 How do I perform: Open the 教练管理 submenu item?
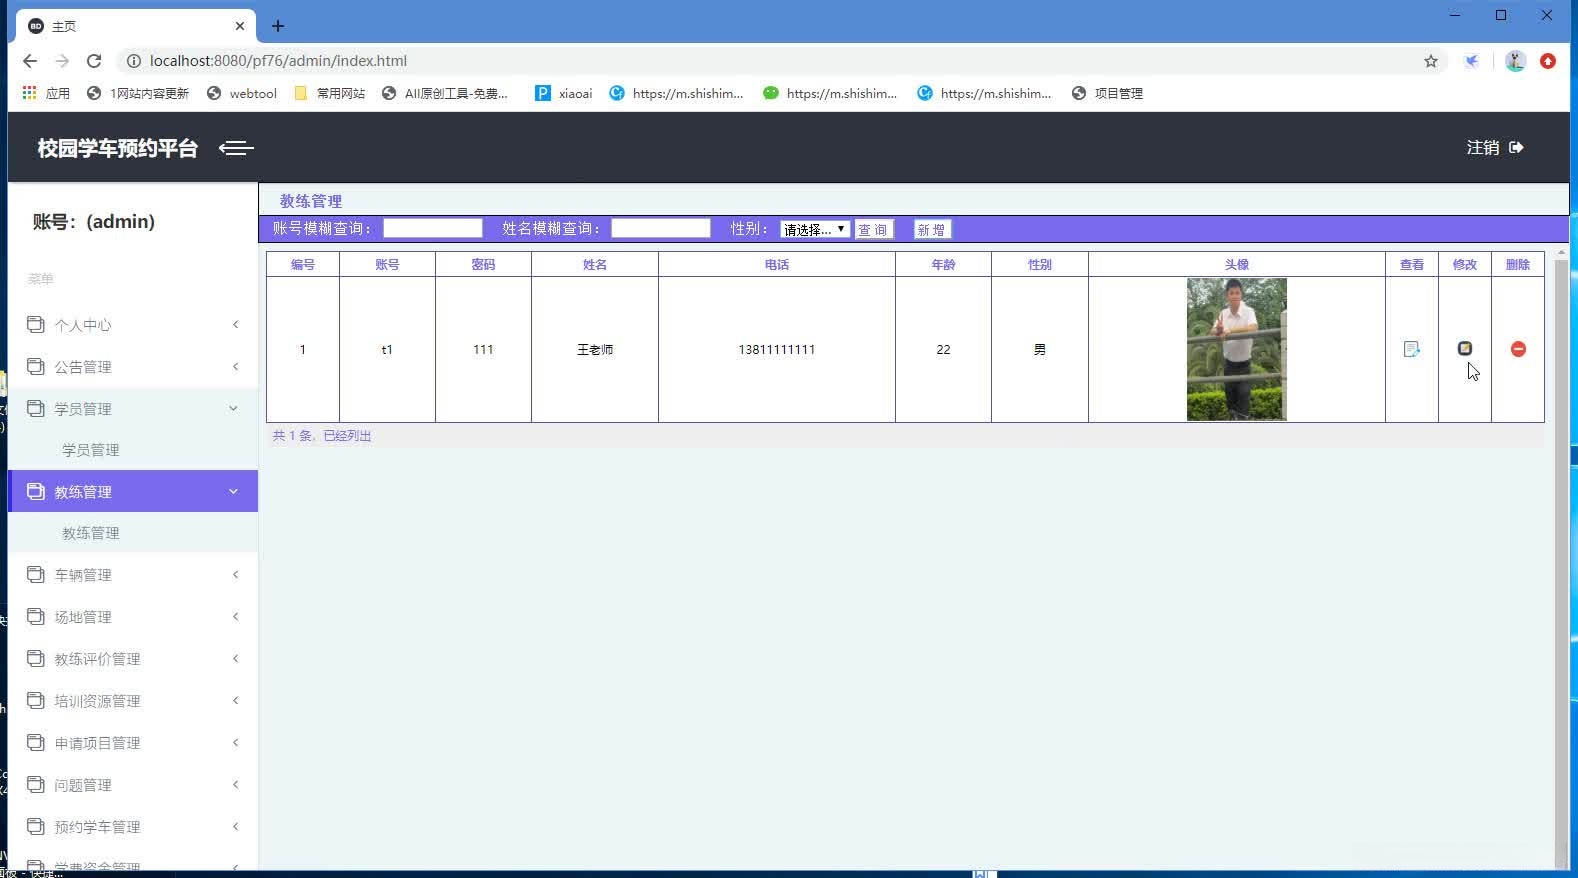click(x=91, y=533)
